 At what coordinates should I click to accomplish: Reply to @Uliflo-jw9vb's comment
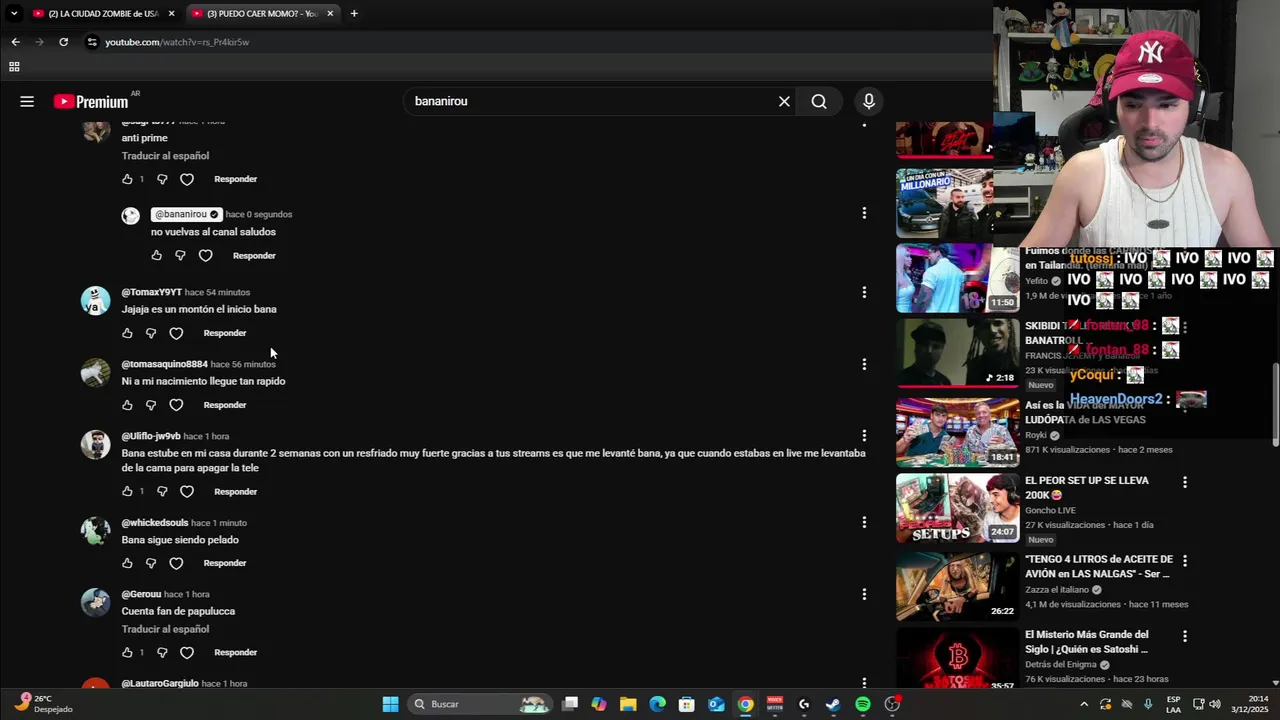[x=236, y=492]
